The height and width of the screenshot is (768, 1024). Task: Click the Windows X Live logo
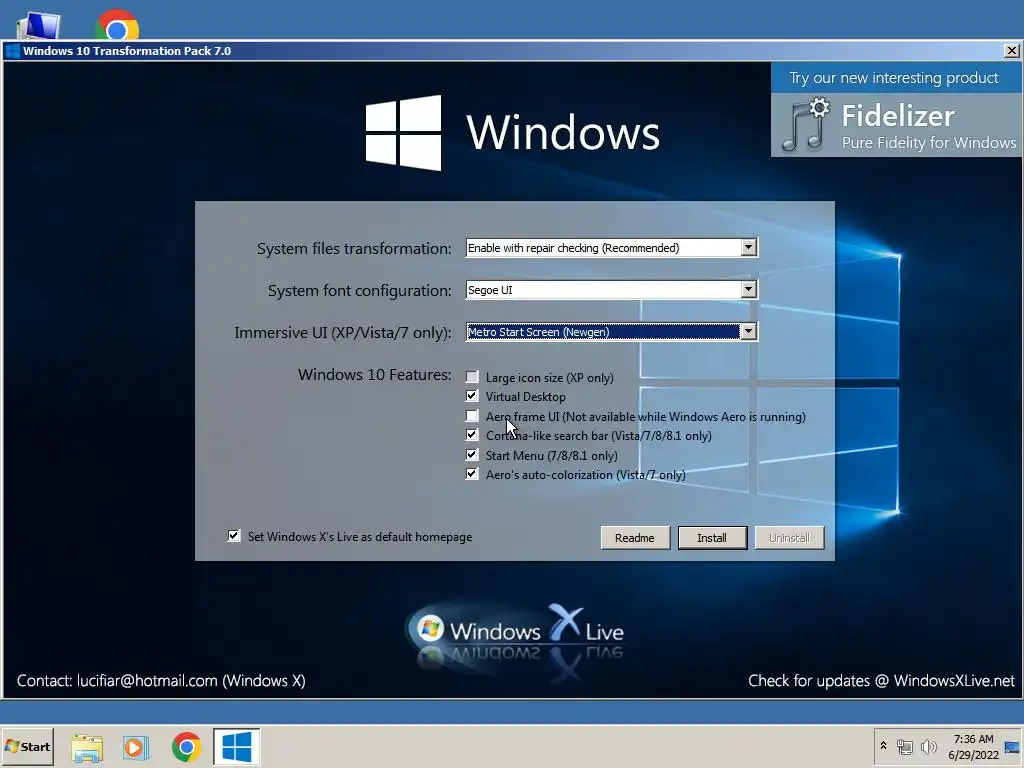[x=516, y=632]
